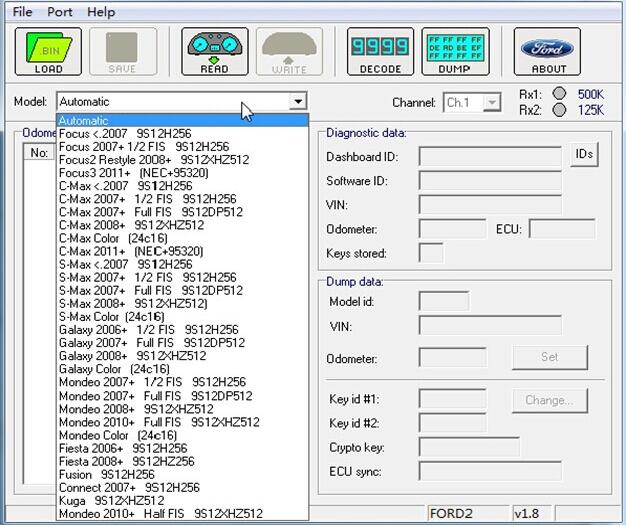Choose C-Max Color (24c16)
Screen dimensions: 626x527
(182, 238)
